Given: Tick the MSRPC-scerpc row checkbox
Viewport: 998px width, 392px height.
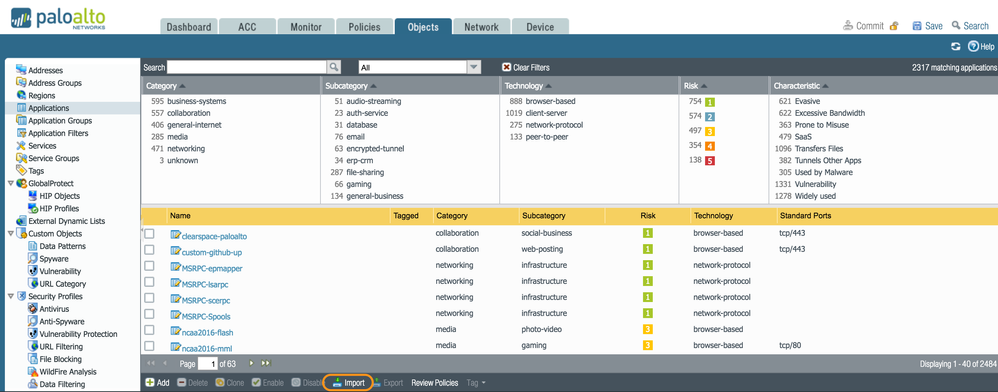Looking at the screenshot, I should [x=149, y=297].
